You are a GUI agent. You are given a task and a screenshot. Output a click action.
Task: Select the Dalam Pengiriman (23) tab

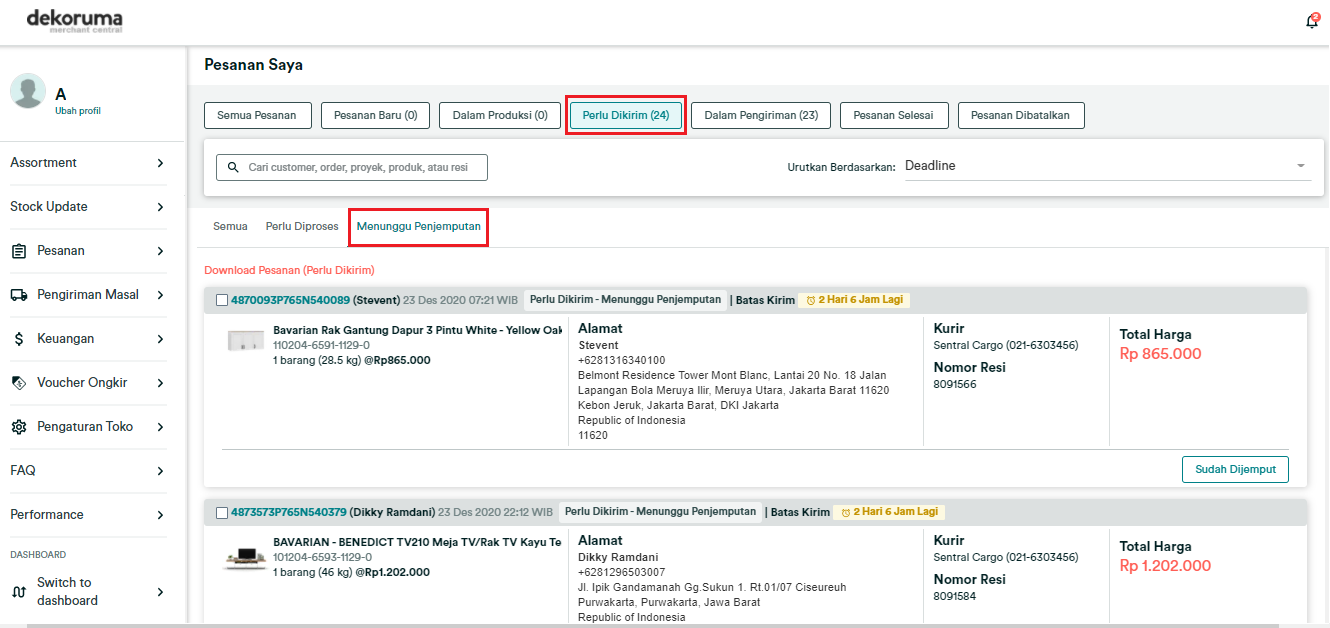pos(761,115)
